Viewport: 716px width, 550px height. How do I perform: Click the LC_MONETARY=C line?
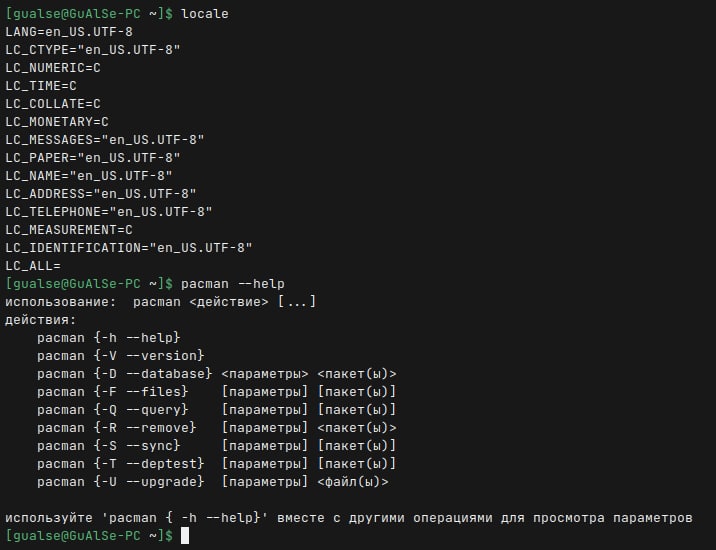[57, 121]
